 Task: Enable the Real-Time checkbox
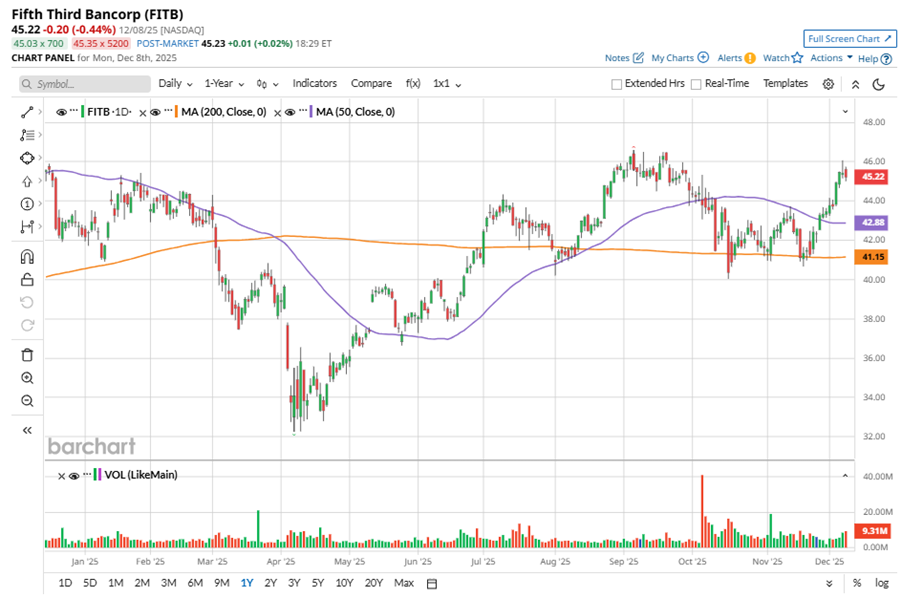pyautogui.click(x=696, y=85)
